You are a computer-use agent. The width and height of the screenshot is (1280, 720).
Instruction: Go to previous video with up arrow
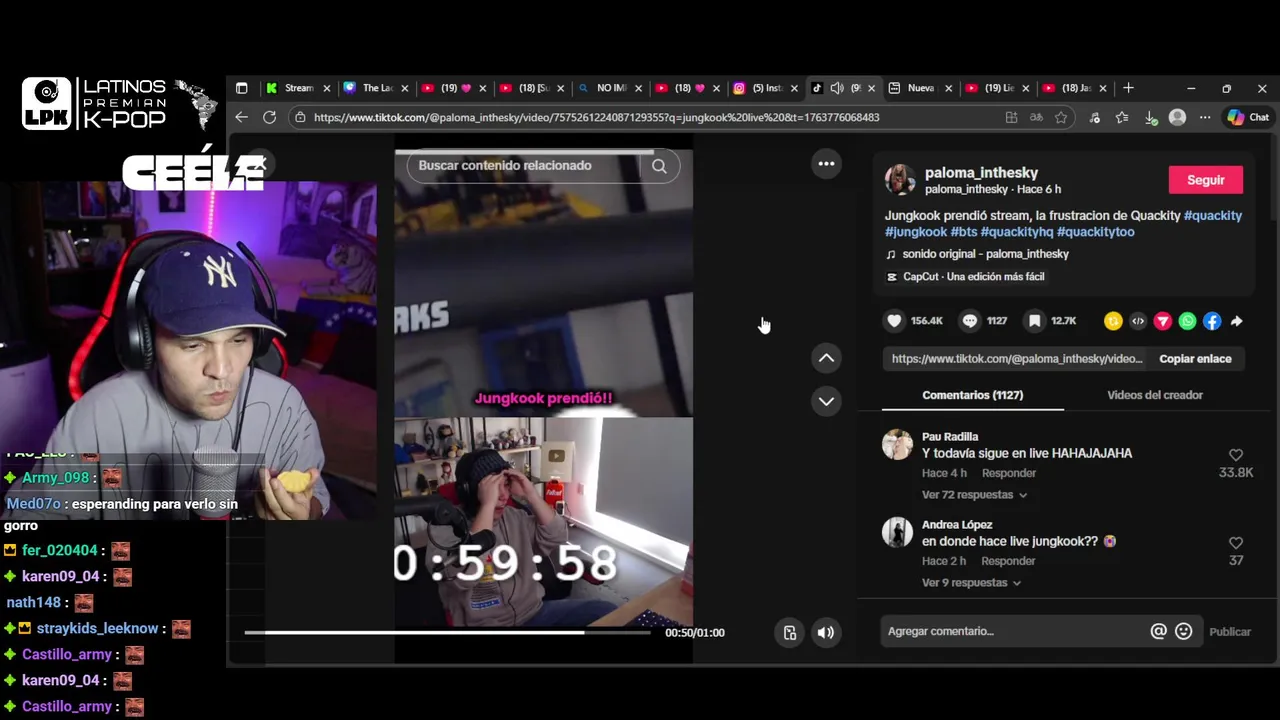tap(826, 358)
